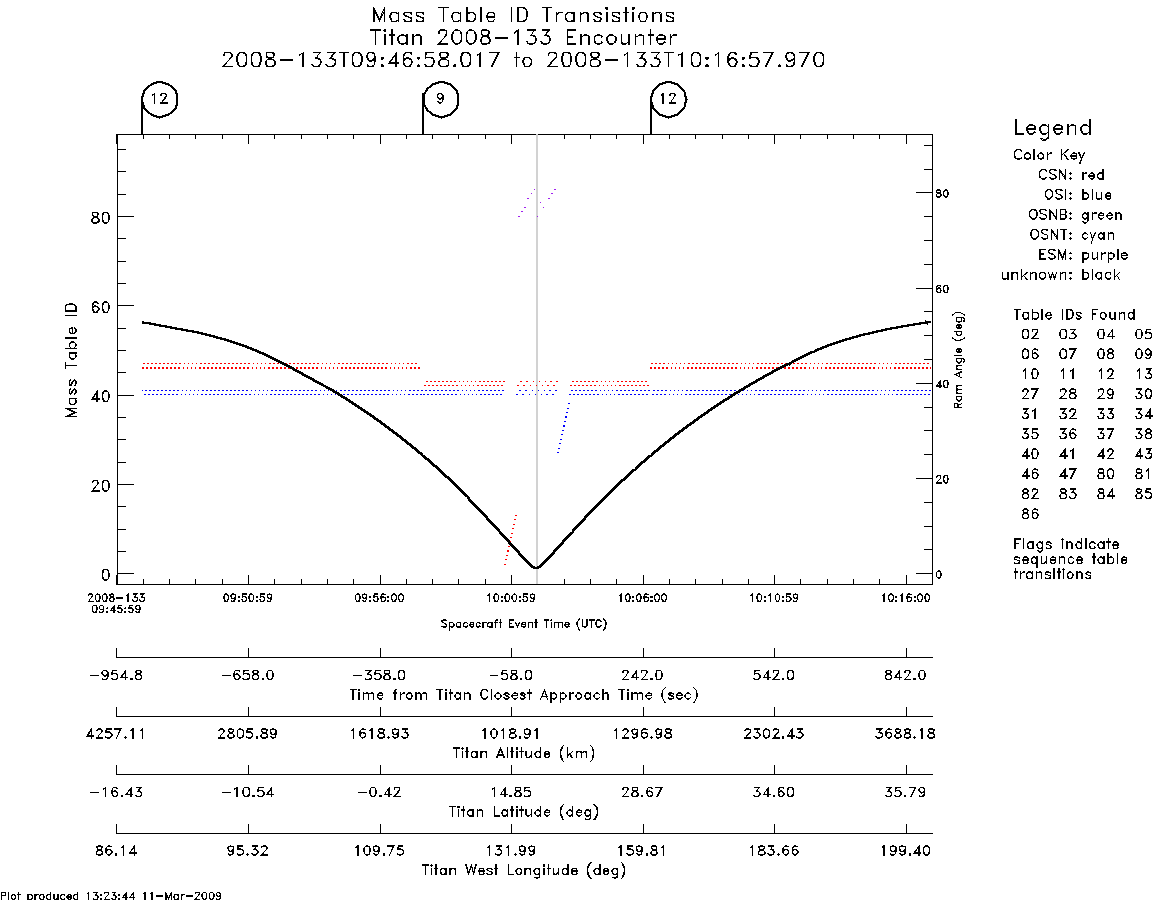Click the -58.0 closest approach time value
Screen dimensions: 1165x900
point(511,676)
